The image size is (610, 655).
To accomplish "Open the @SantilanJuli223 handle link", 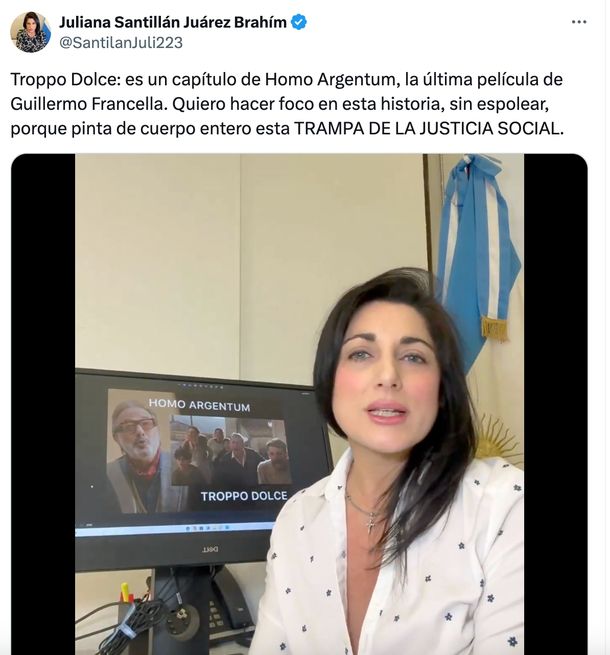I will [x=121, y=43].
